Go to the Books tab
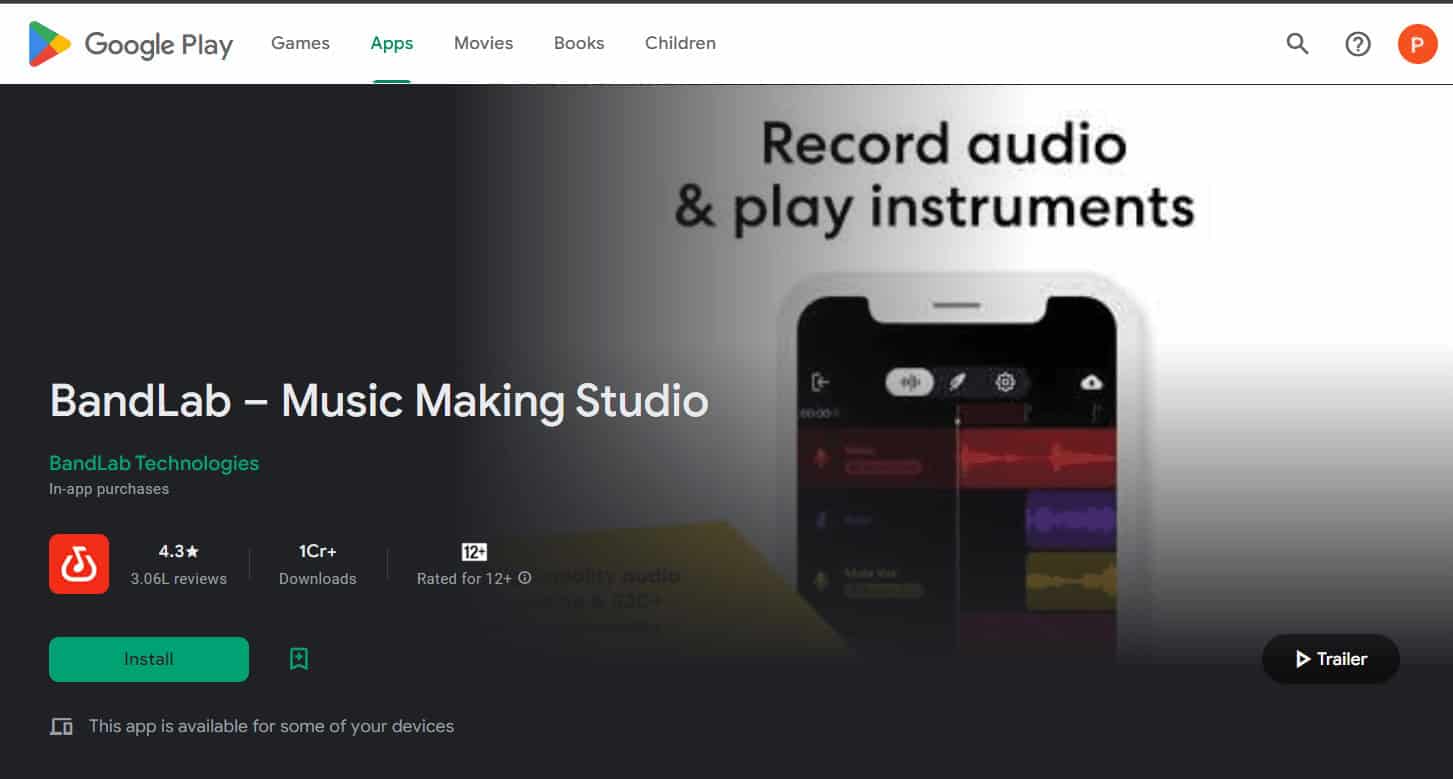This screenshot has height=779, width=1453. (x=579, y=43)
